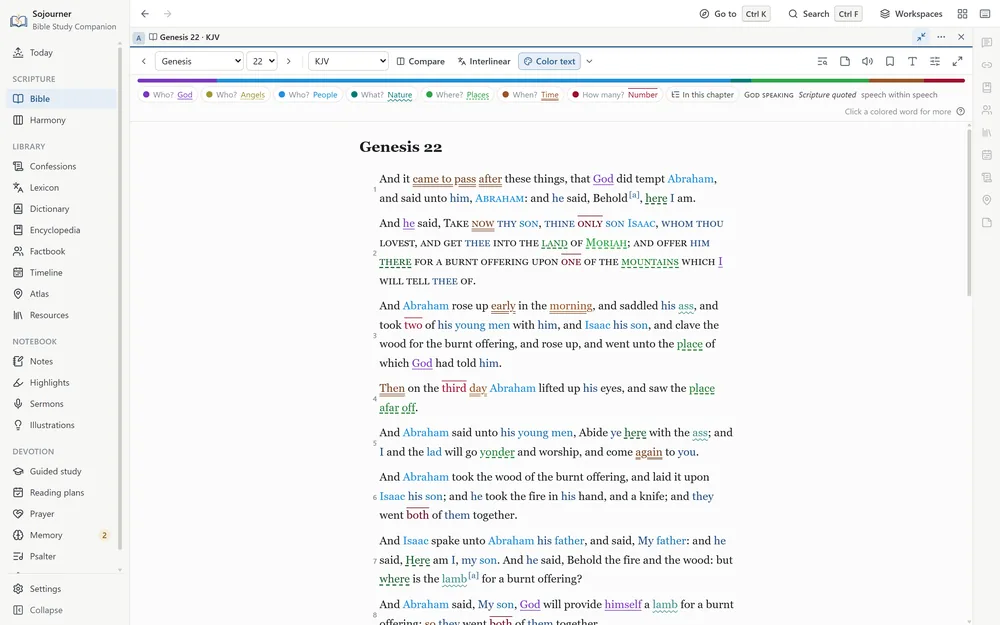The width and height of the screenshot is (1000, 625).
Task: Open Sermons in the sidebar
Action: [x=61, y=404]
